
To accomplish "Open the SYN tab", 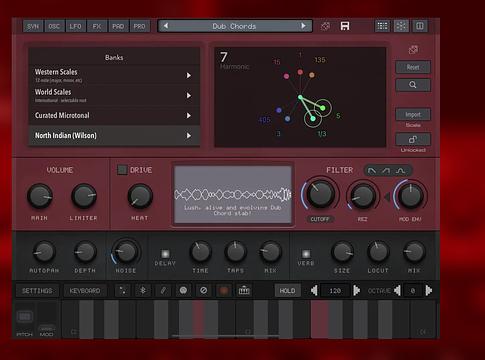I will pyautogui.click(x=33, y=26).
